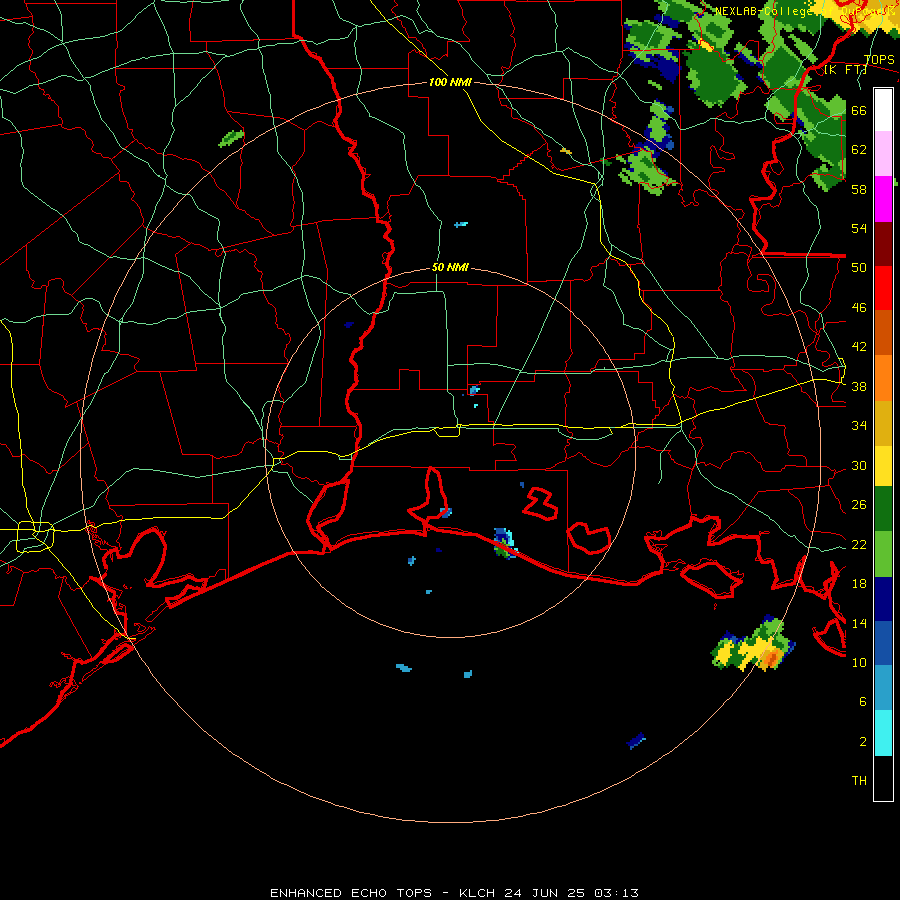
Task: Click the "66" legend value
Action: (859, 110)
